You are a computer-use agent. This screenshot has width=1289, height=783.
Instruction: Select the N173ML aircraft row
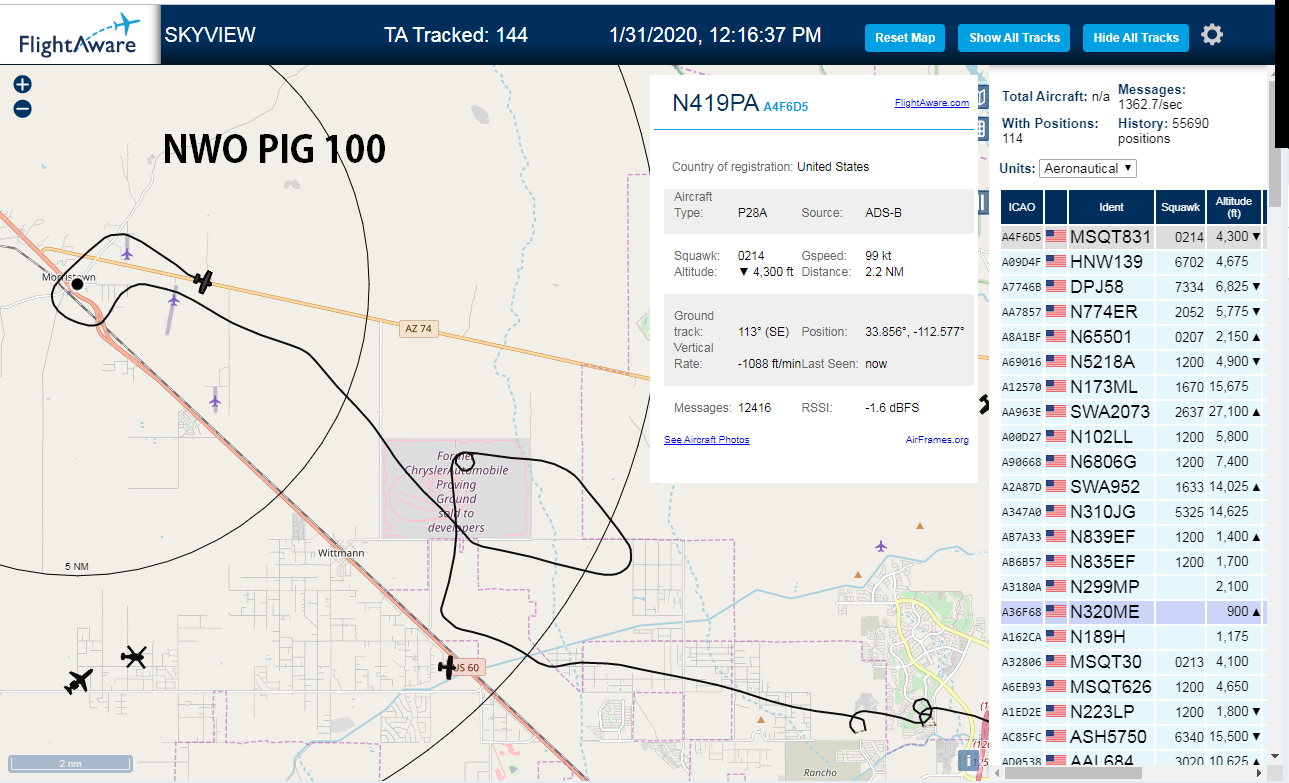click(x=1134, y=387)
